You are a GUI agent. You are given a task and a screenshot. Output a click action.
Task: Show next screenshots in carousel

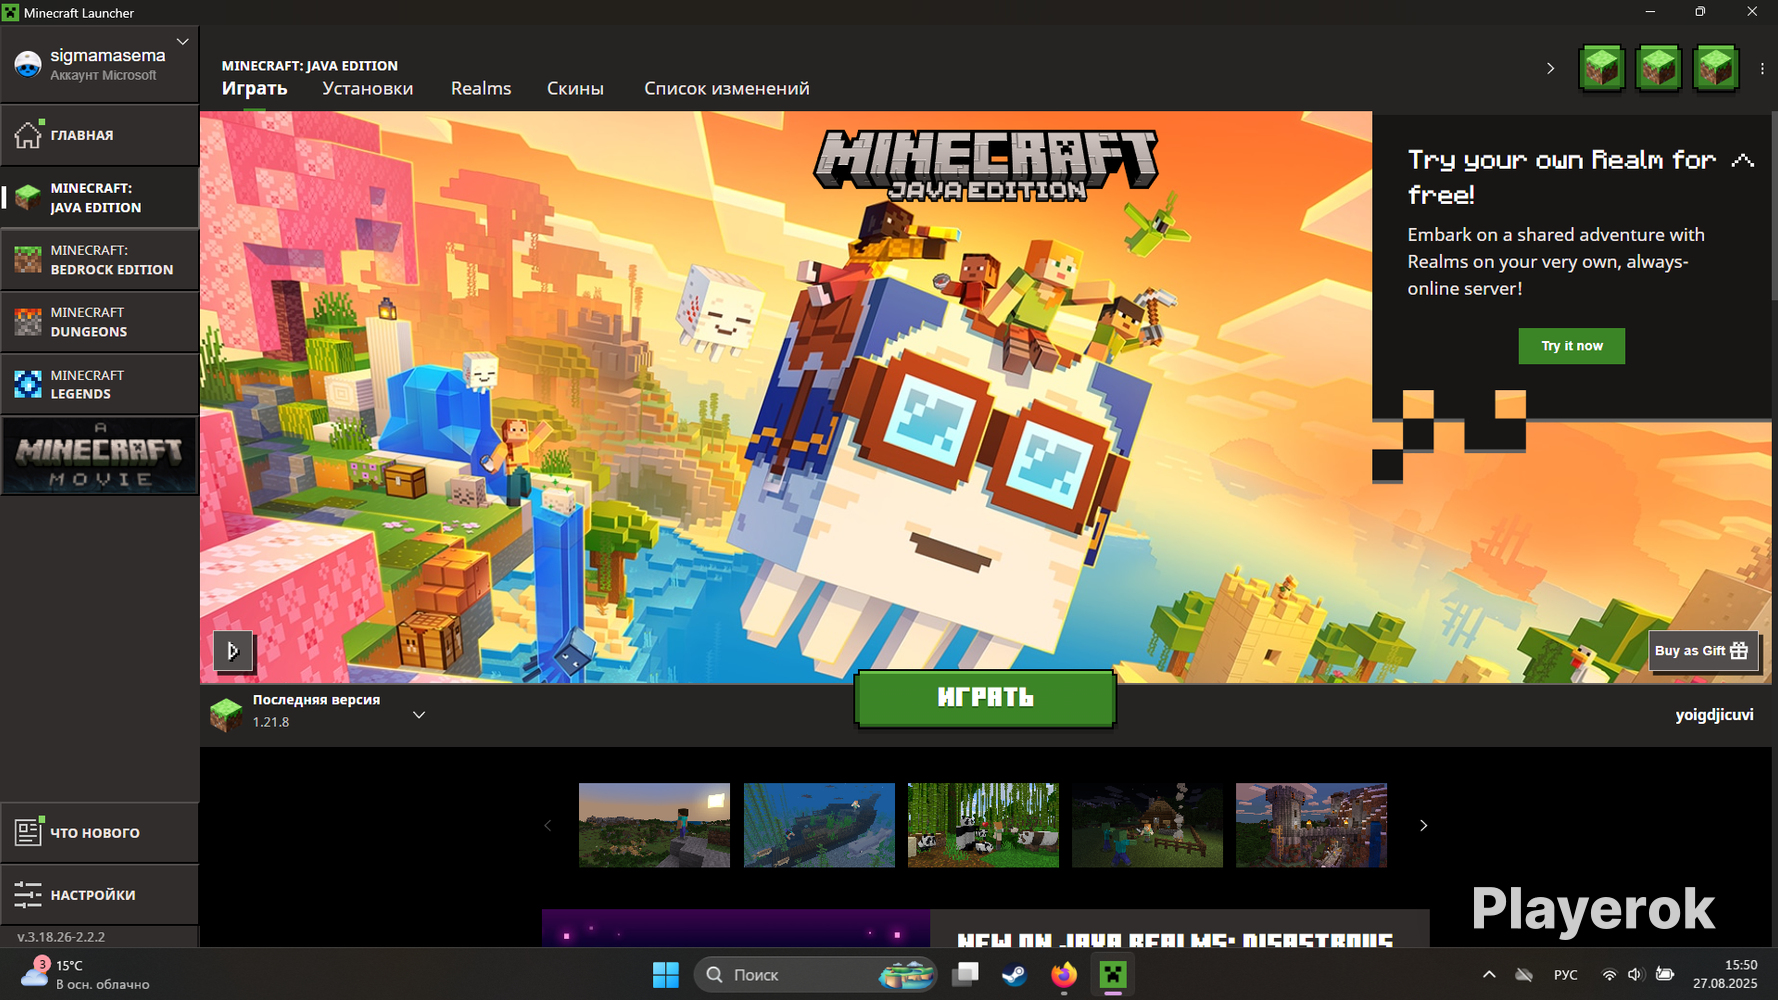[x=1423, y=825]
